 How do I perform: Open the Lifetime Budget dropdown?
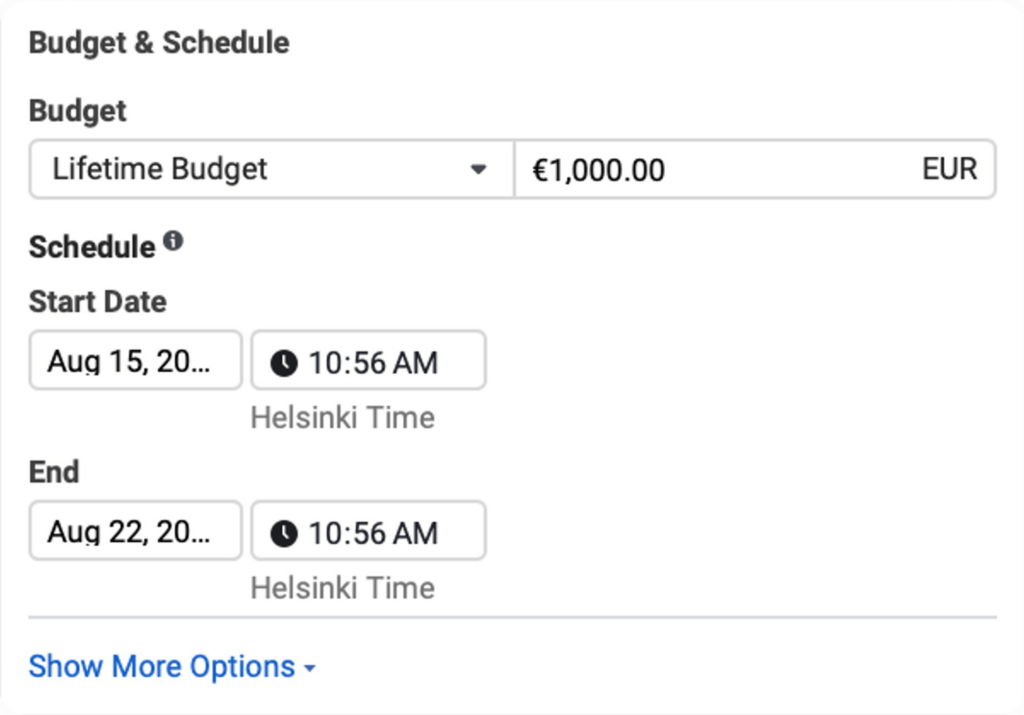tap(272, 169)
